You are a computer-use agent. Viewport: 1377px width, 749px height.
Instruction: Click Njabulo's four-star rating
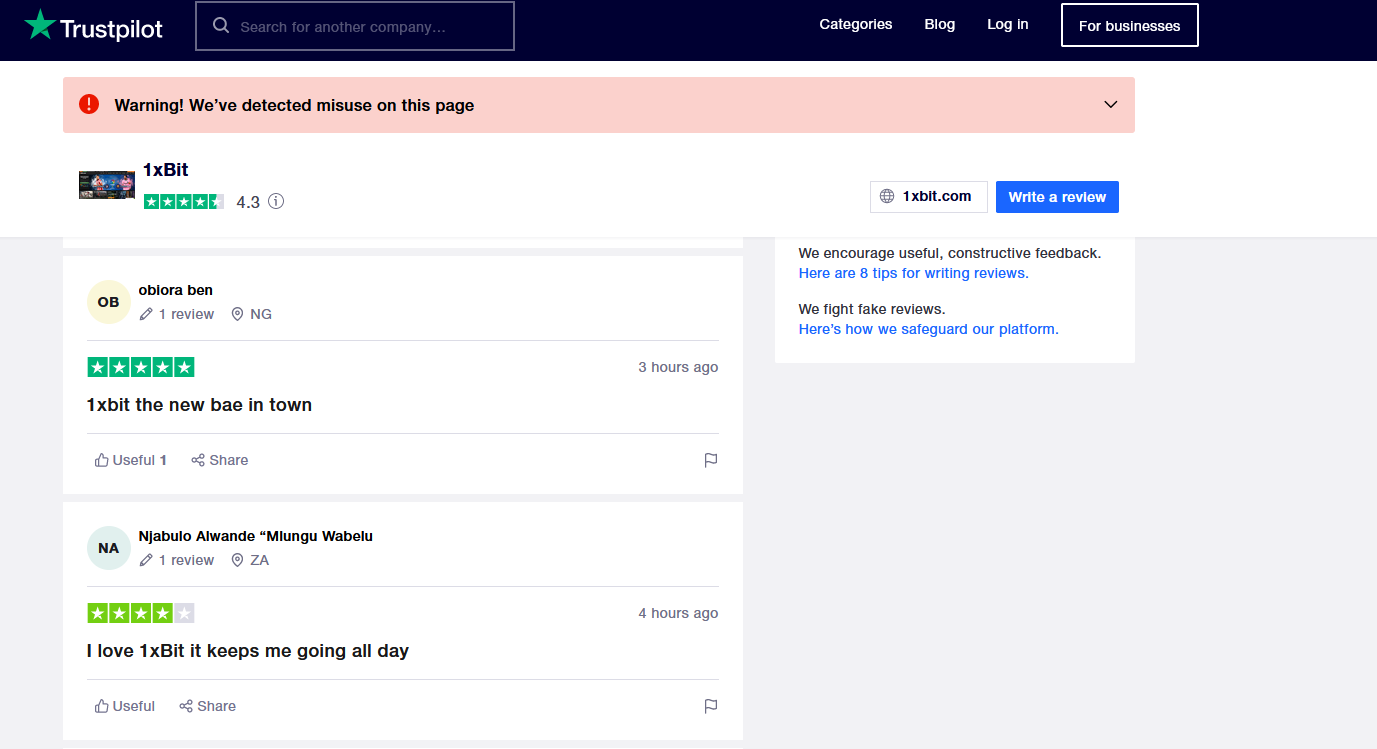[x=141, y=613]
